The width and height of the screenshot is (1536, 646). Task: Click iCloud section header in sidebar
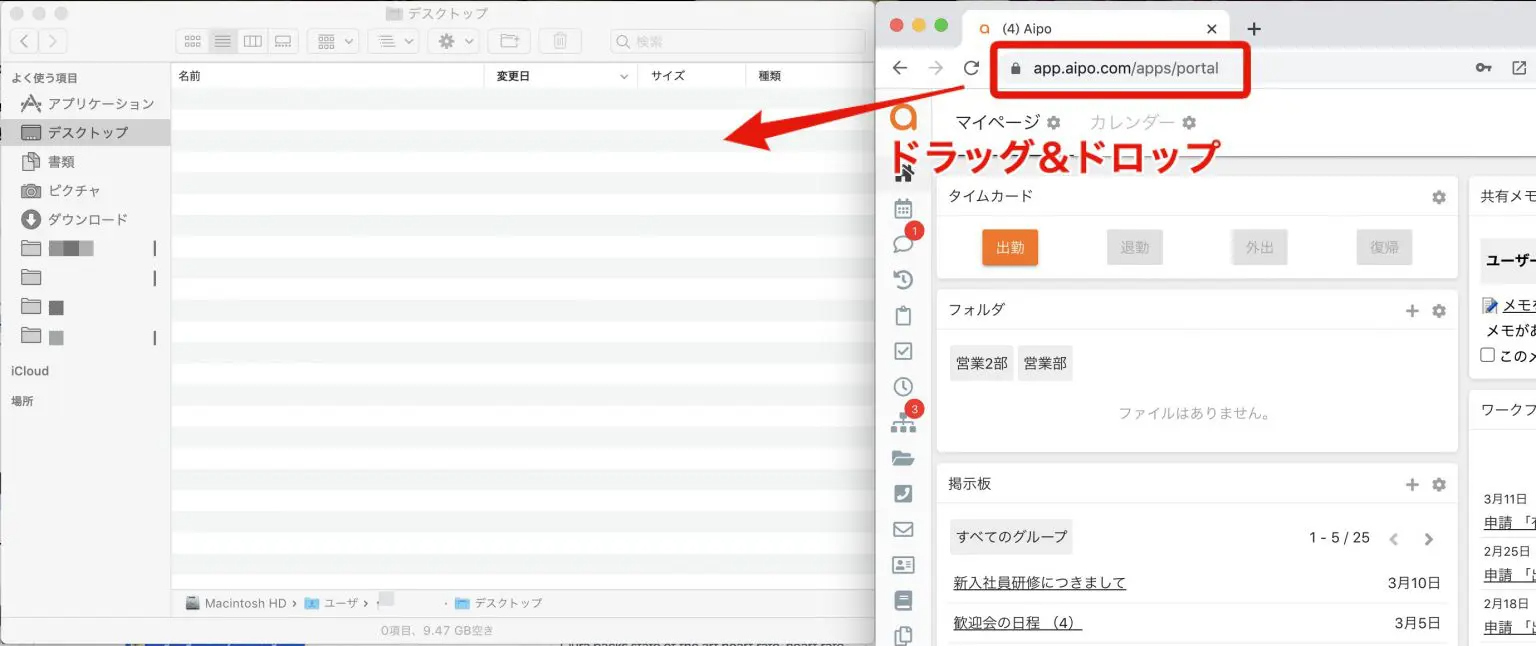(30, 371)
